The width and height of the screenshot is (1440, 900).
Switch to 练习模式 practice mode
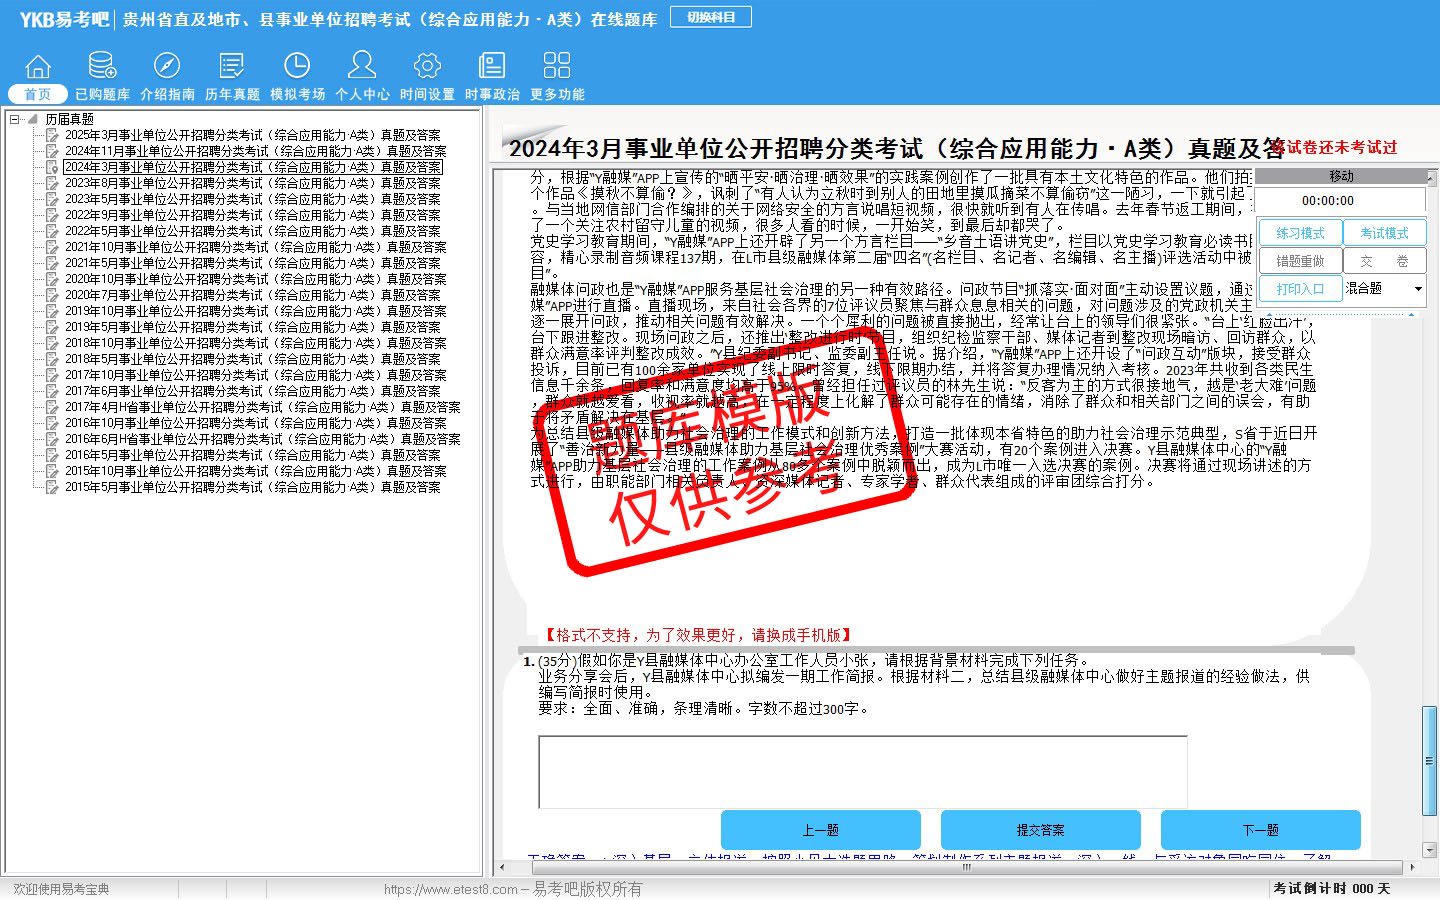1299,233
